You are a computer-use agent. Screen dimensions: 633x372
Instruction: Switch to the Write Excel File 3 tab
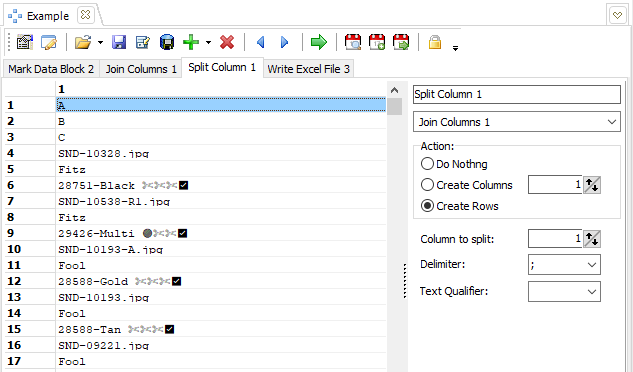coord(308,69)
